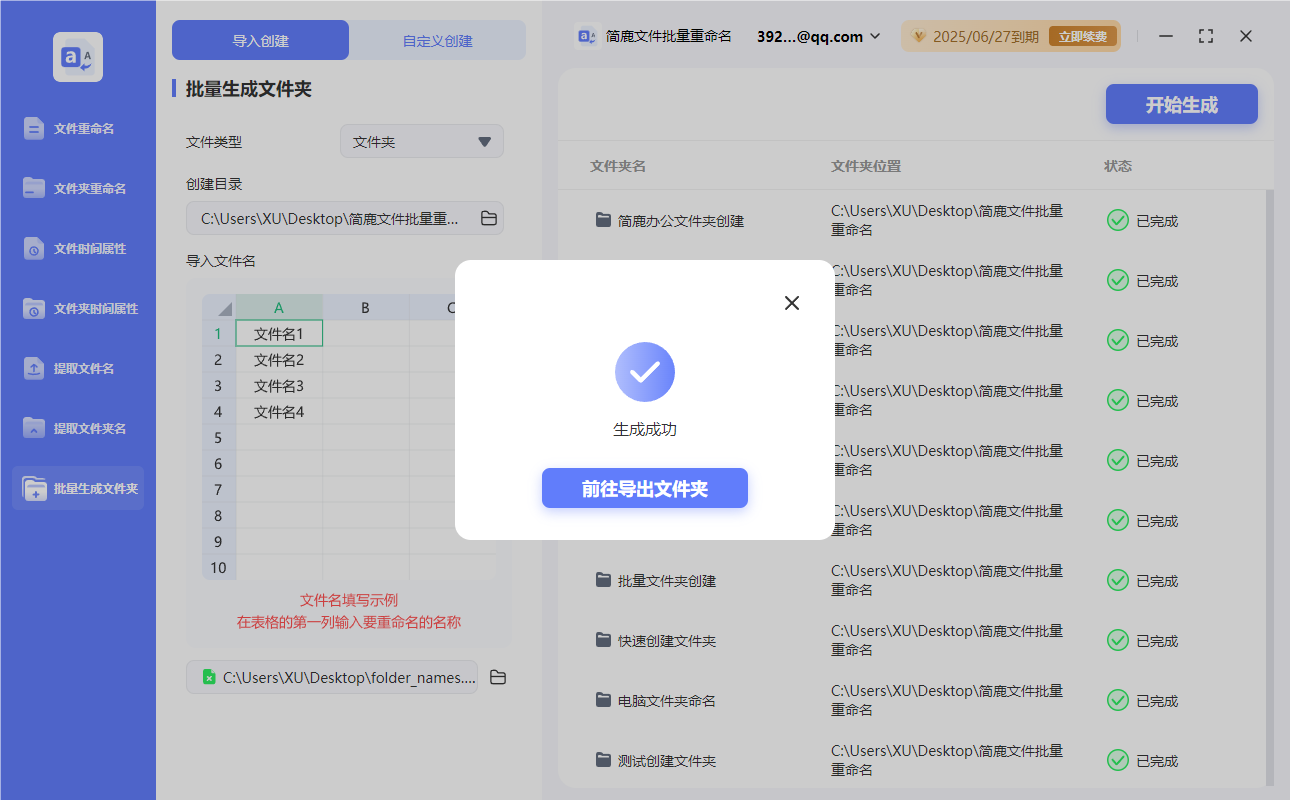
Task: Click the app logo at sidebar top
Action: tap(77, 56)
